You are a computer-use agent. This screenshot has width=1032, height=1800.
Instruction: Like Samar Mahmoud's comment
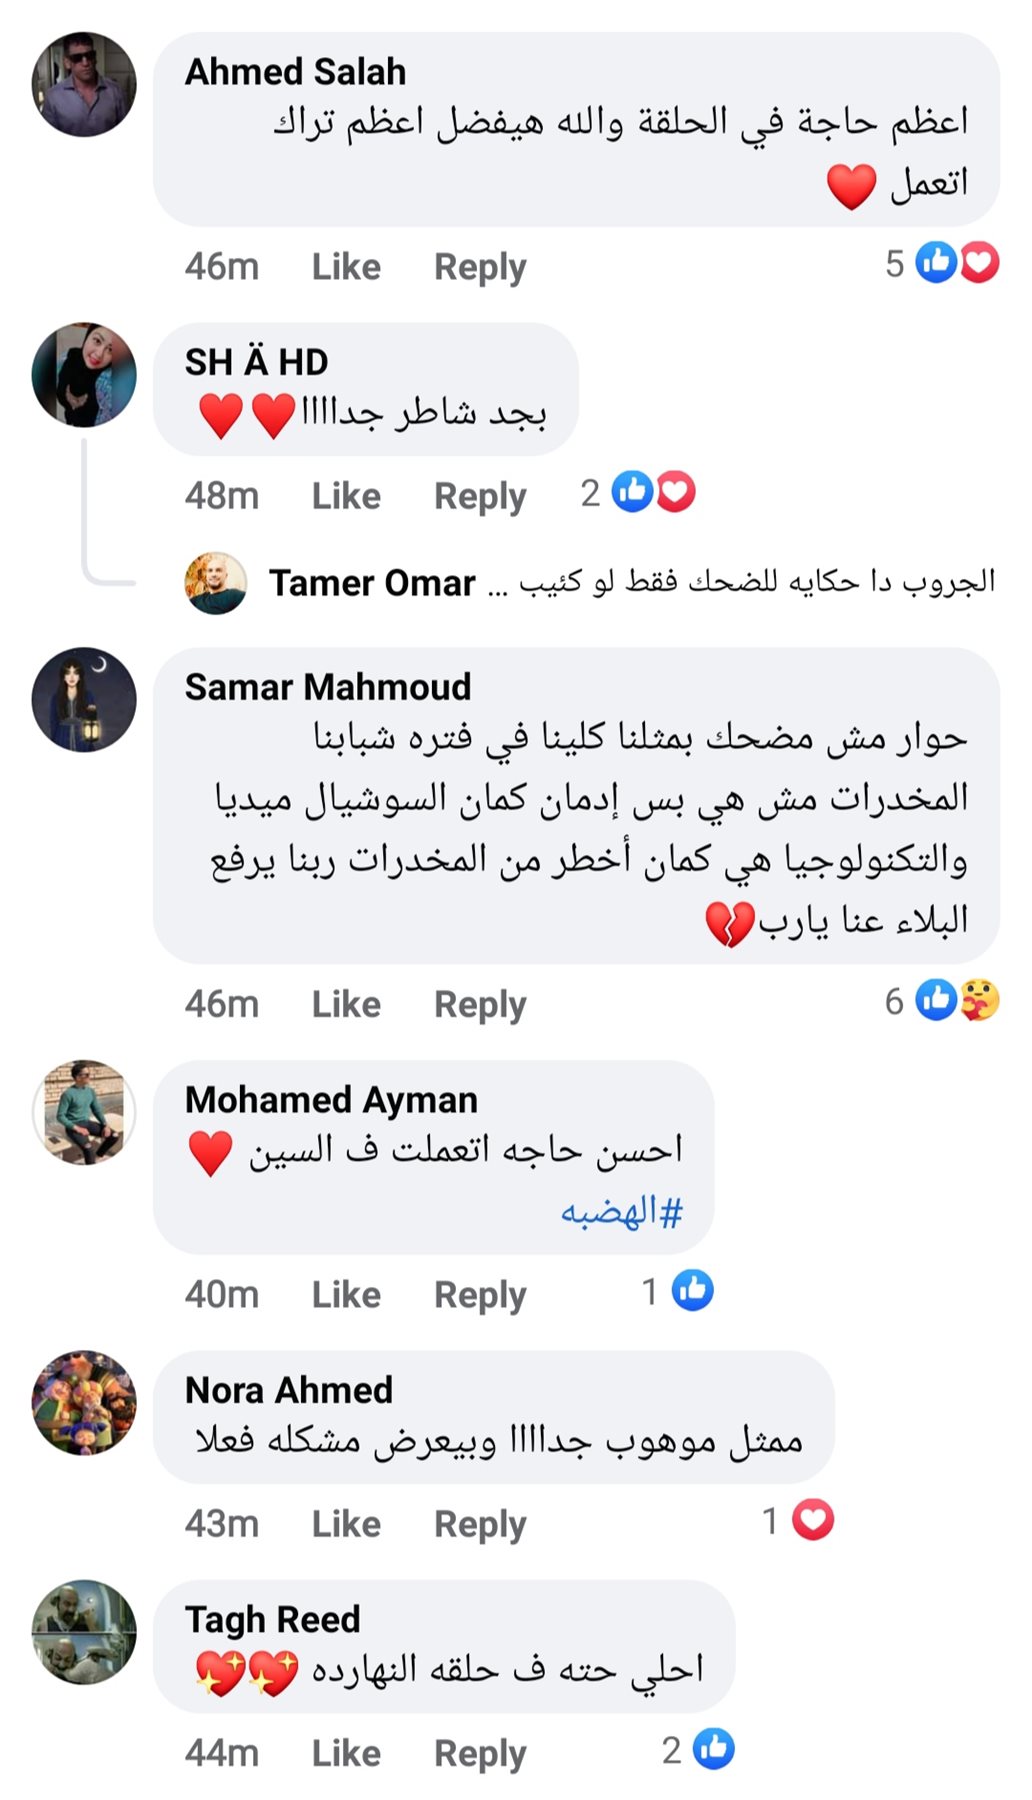pyautogui.click(x=346, y=1004)
